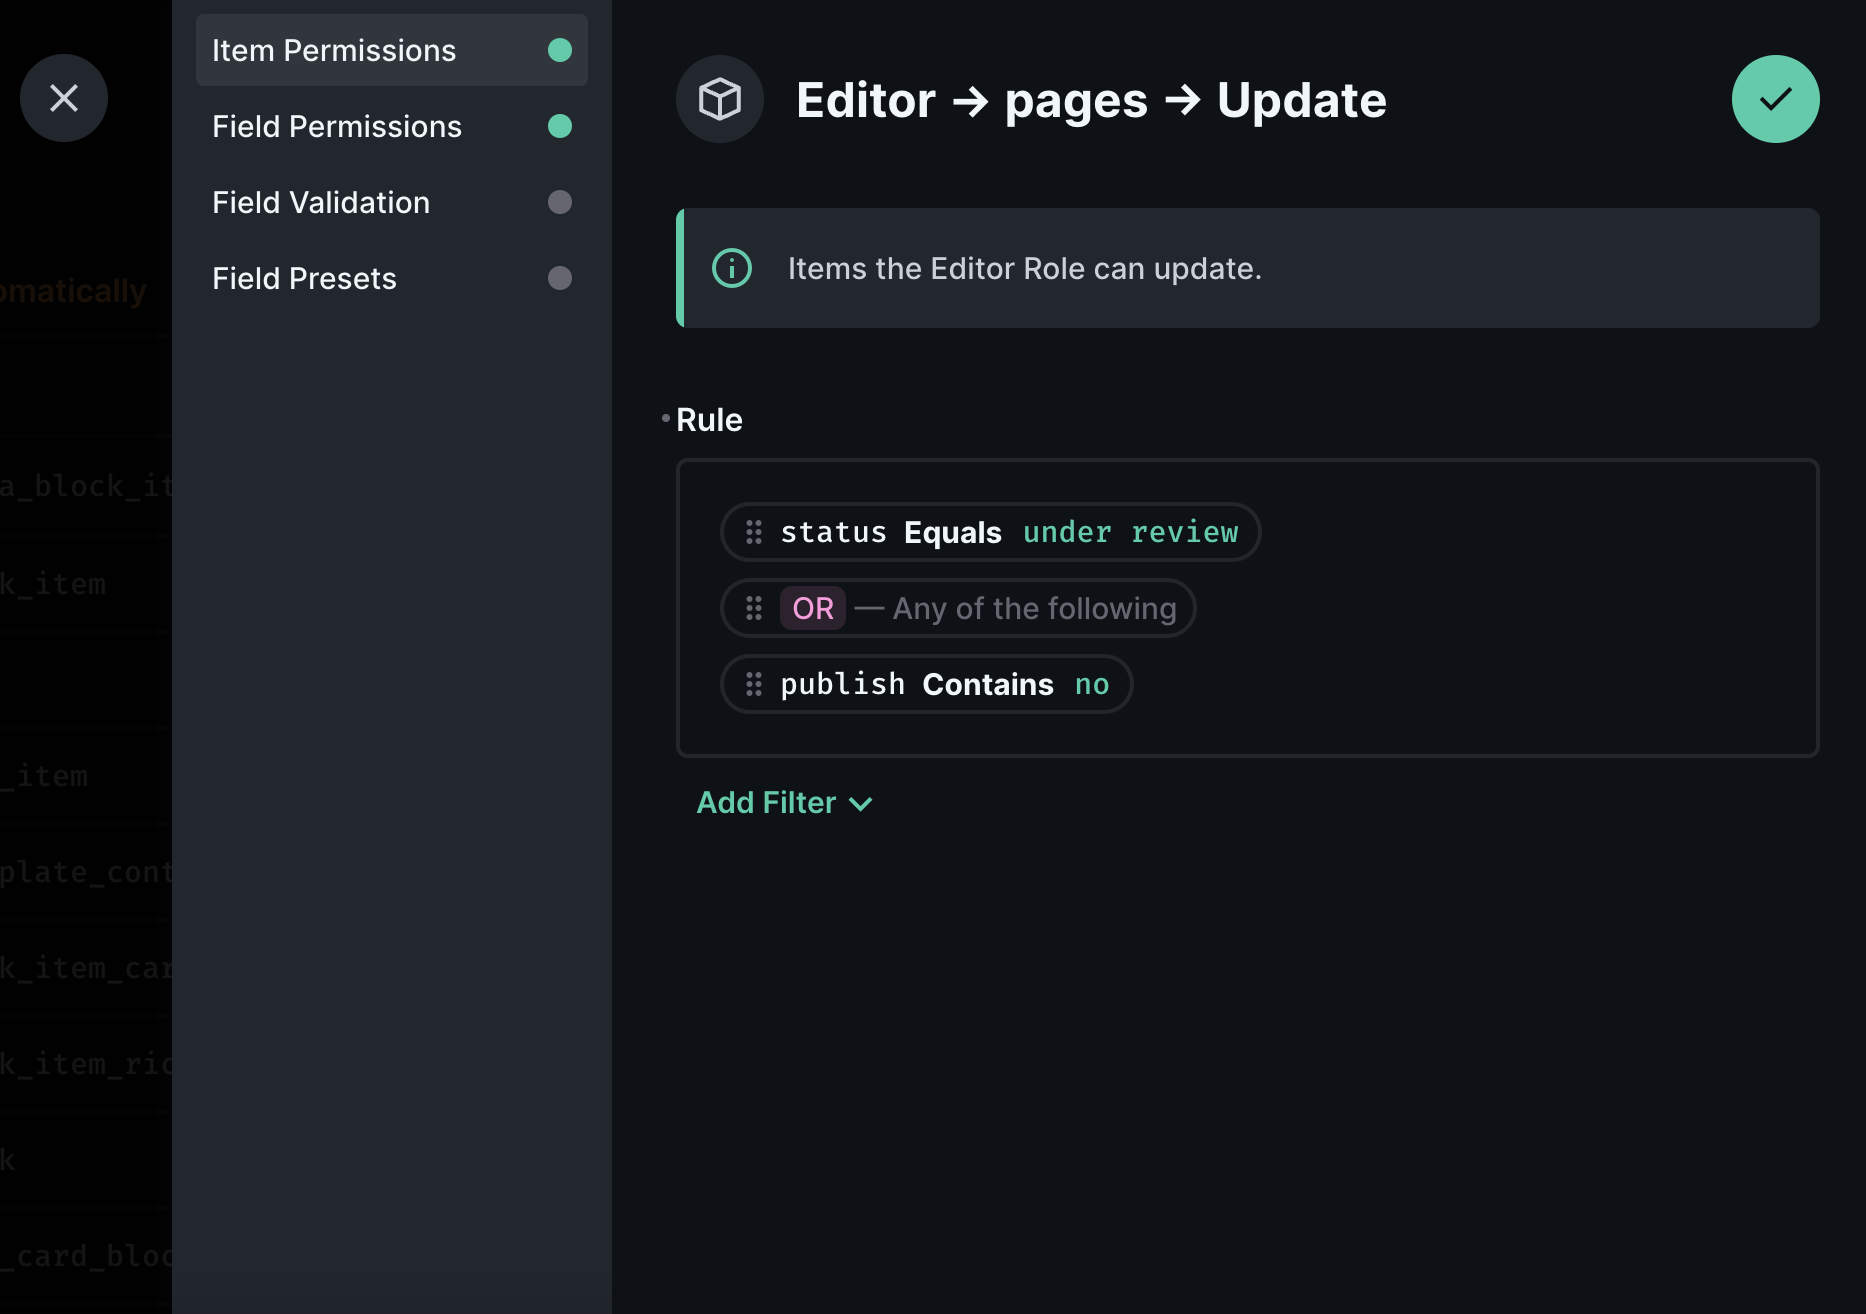Click the gray dot next to Field Presets

coord(560,278)
